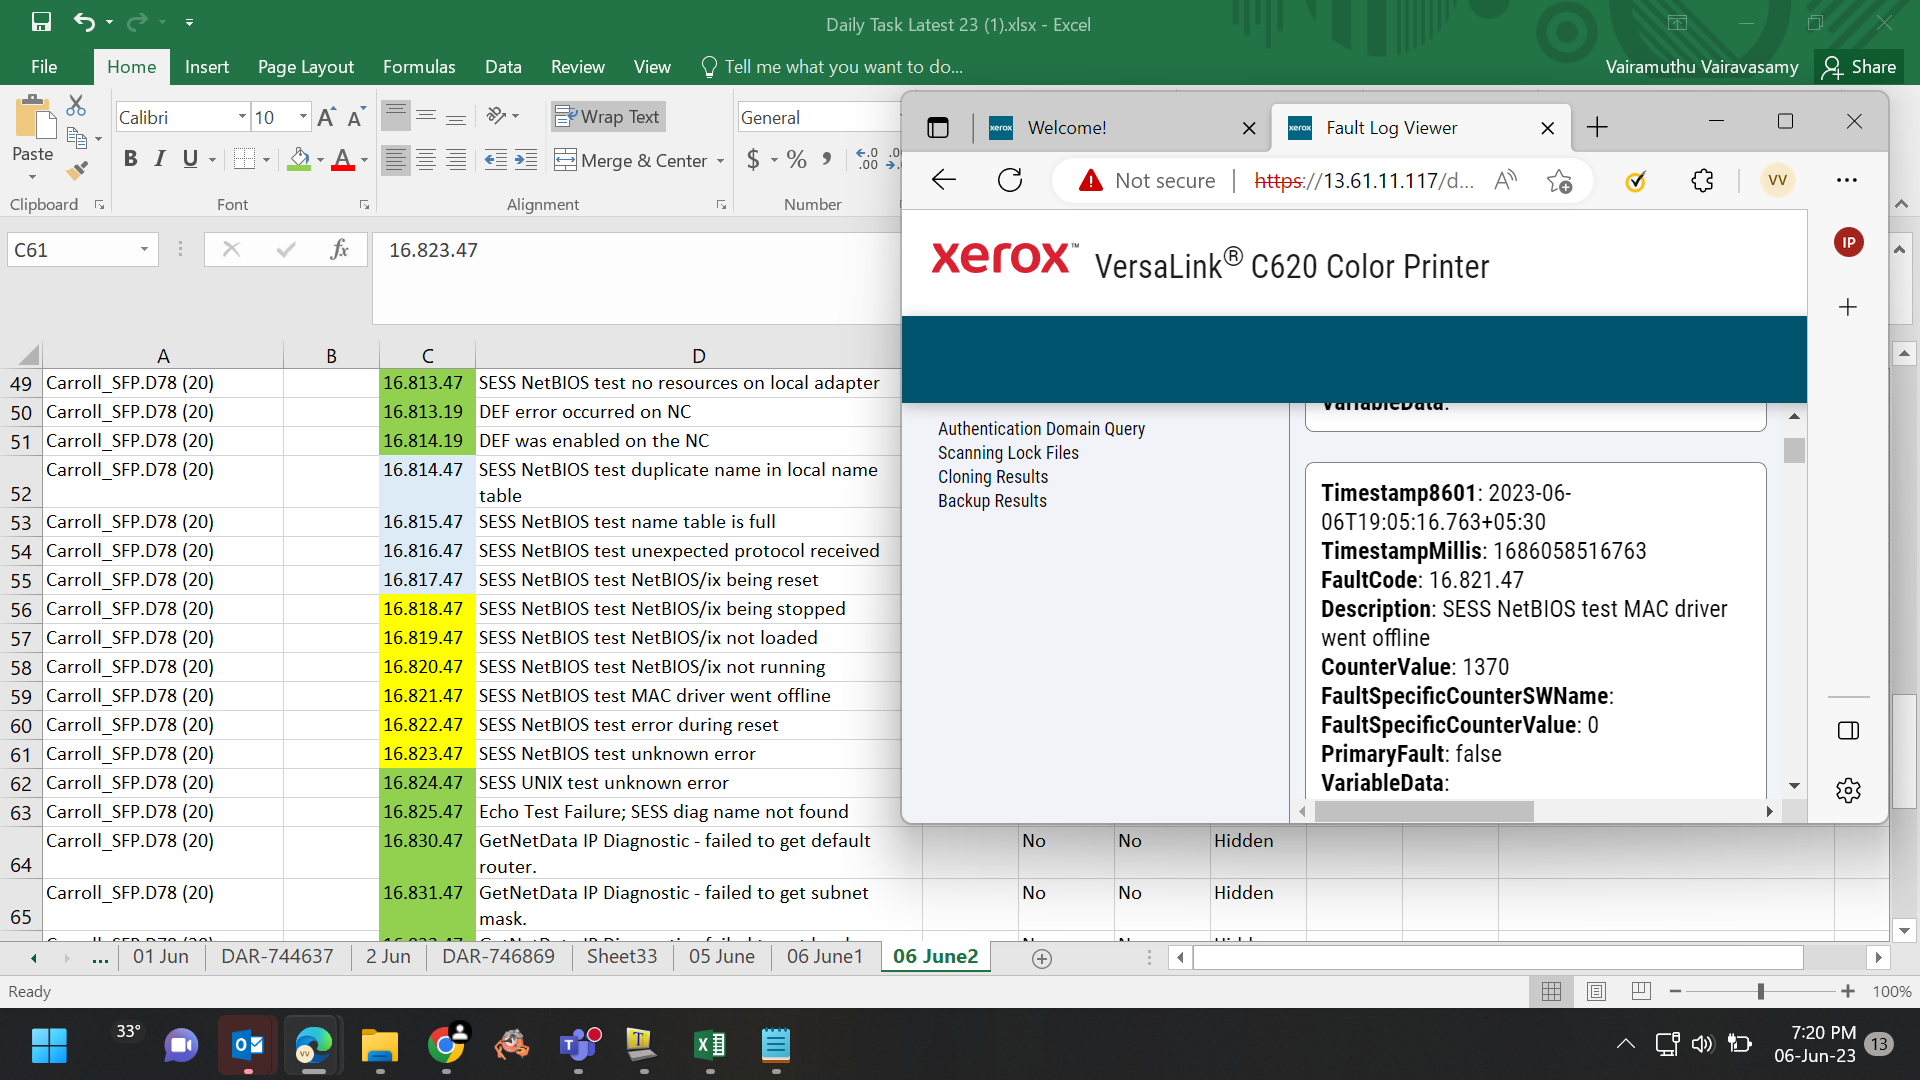The height and width of the screenshot is (1080, 1920).
Task: Open the Cloning Results link
Action: (x=993, y=477)
